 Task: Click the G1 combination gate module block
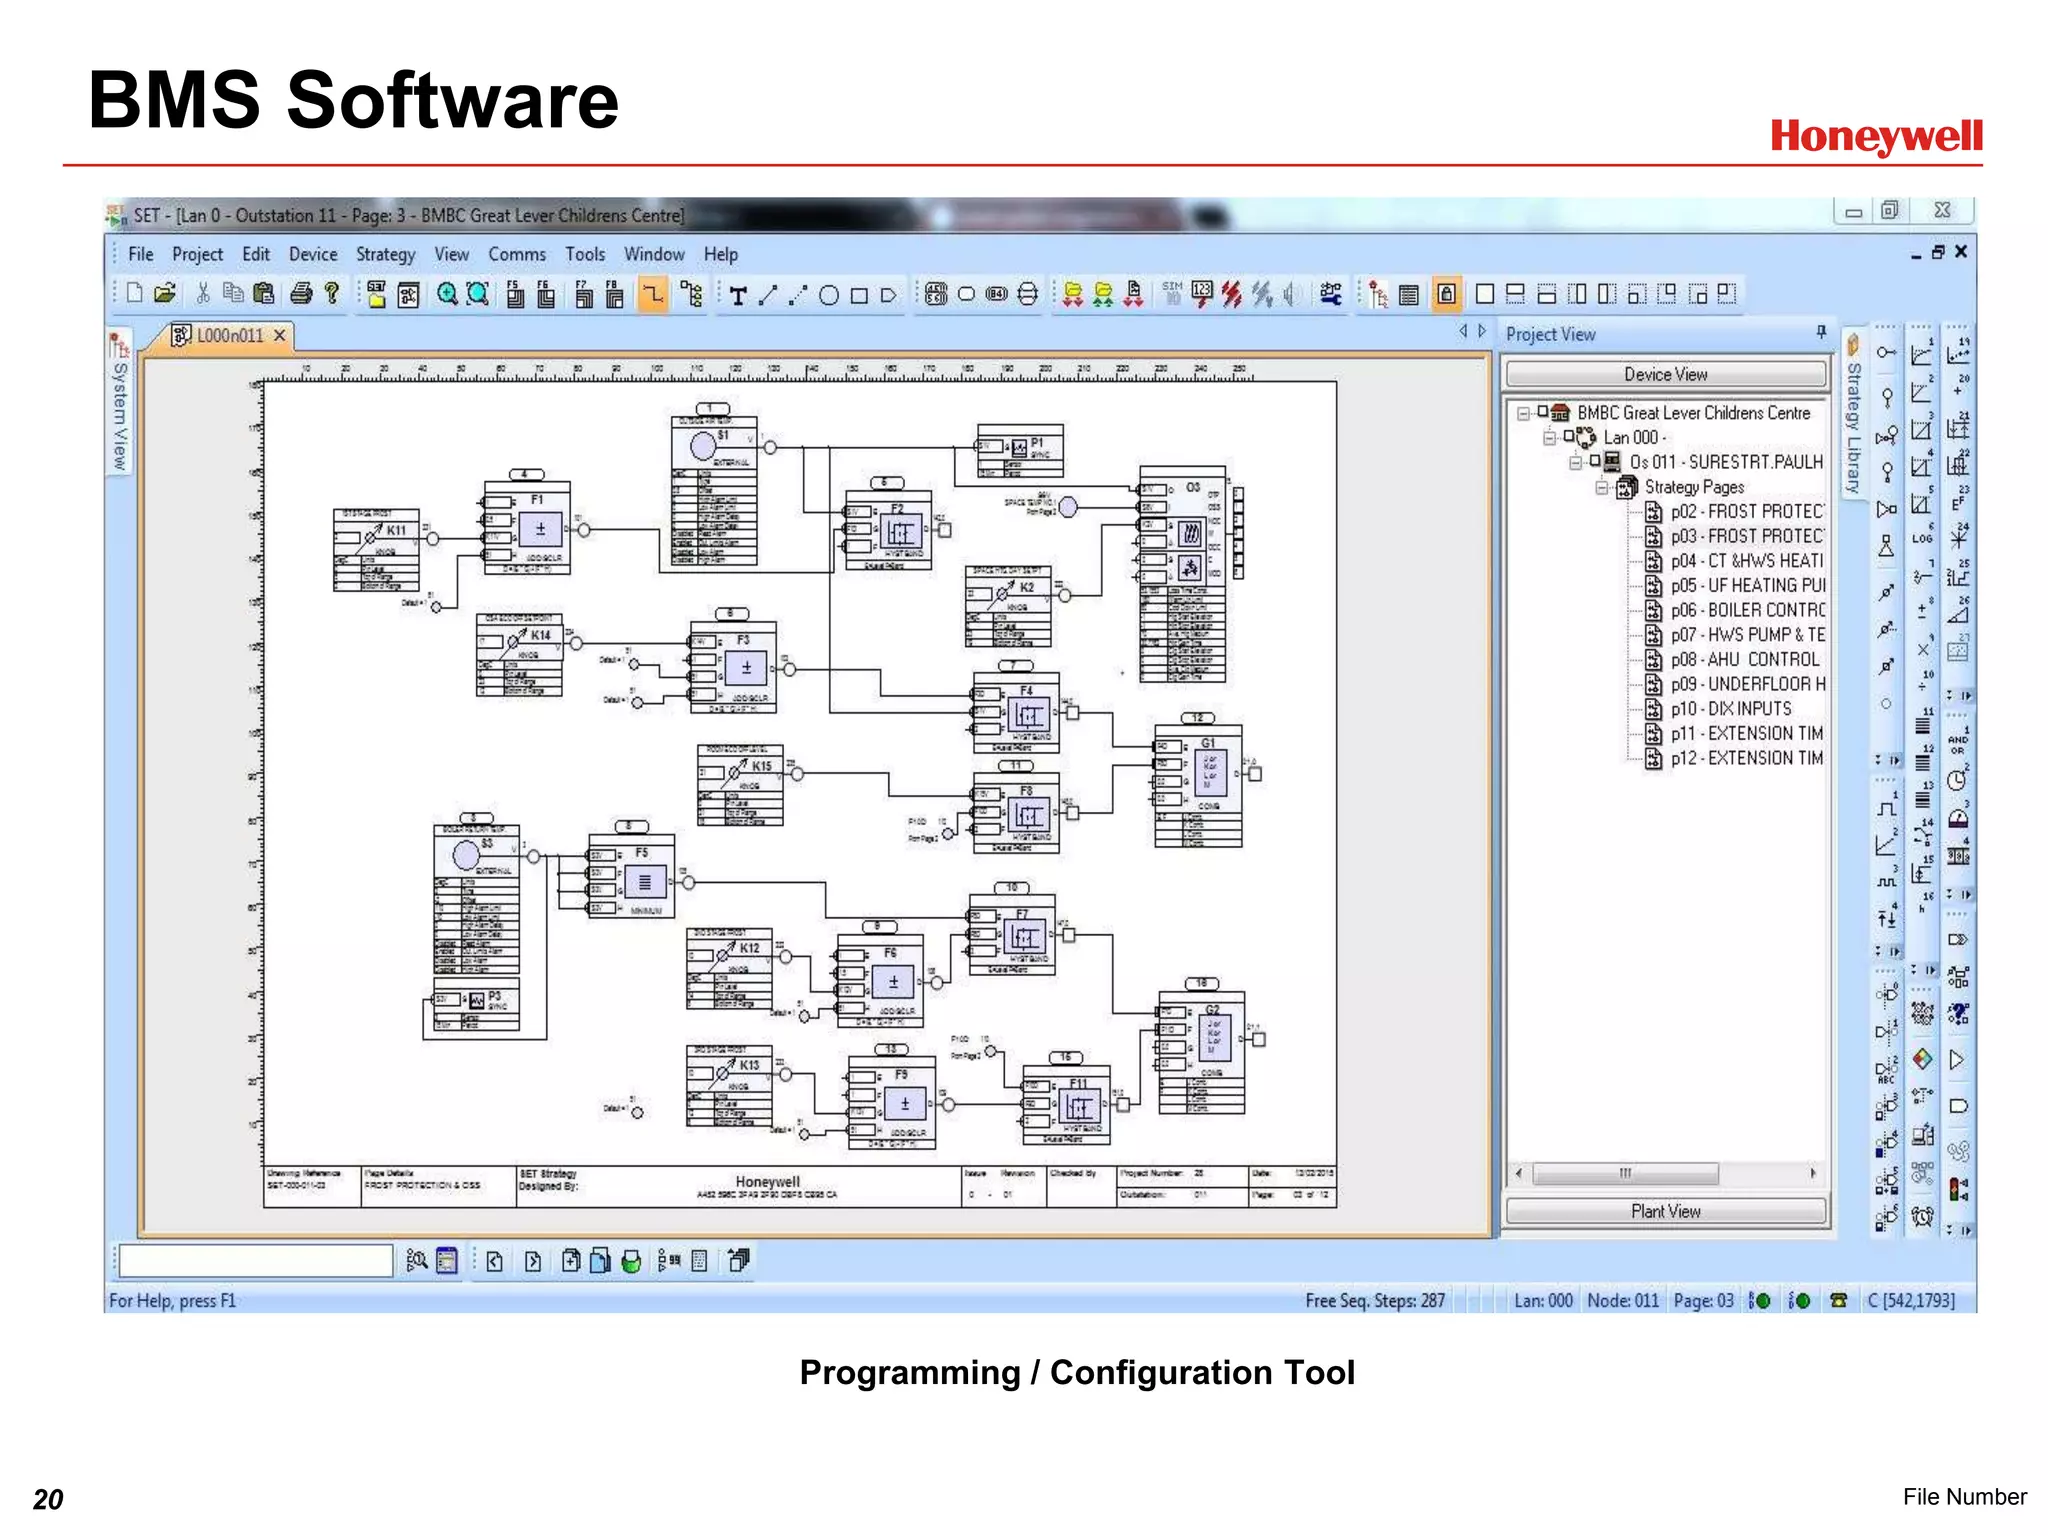point(1199,786)
